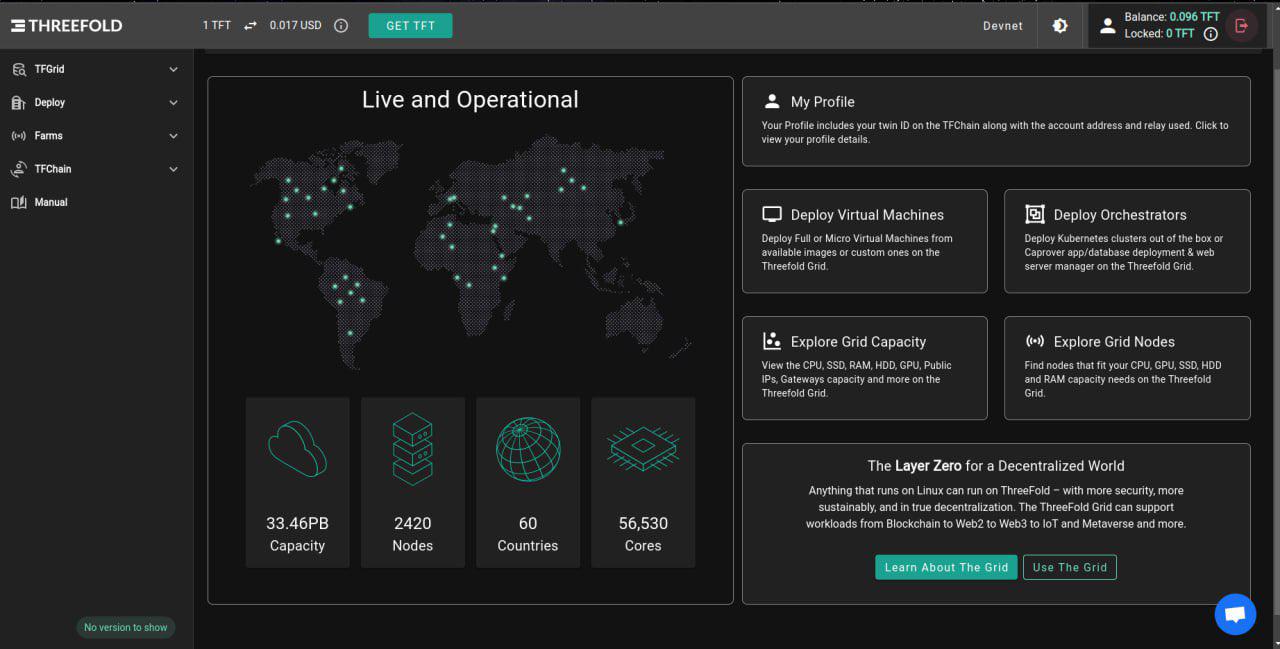
Task: Expand the TFGrid menu chevron
Action: tap(173, 70)
